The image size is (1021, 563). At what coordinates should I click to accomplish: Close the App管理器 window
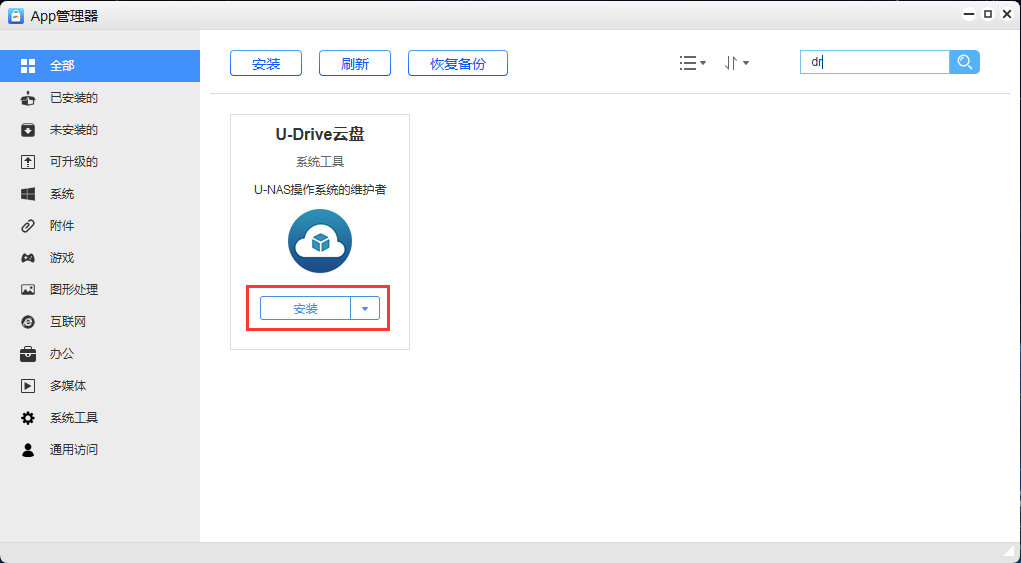(1007, 14)
